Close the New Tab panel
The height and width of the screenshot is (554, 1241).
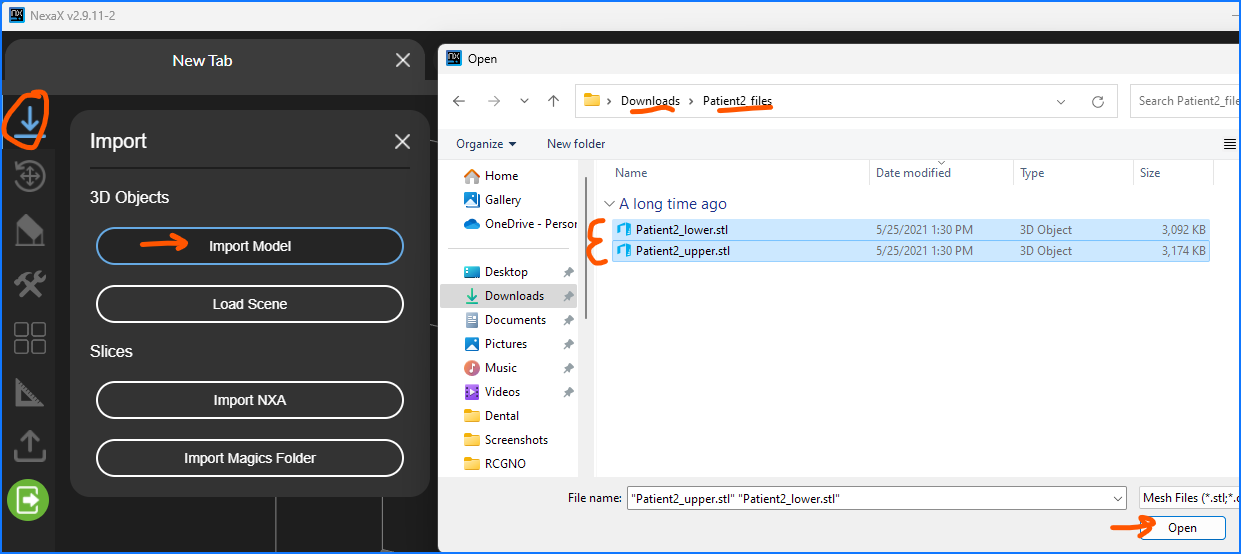(403, 60)
